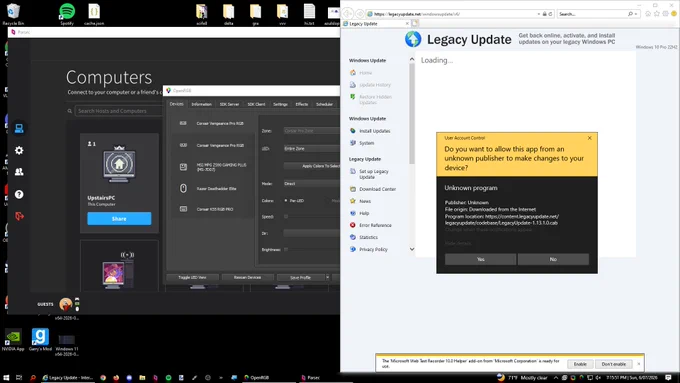This screenshot has height=383, width=680.
Task: Click the Statistics icon in sidebar
Action: coord(353,237)
